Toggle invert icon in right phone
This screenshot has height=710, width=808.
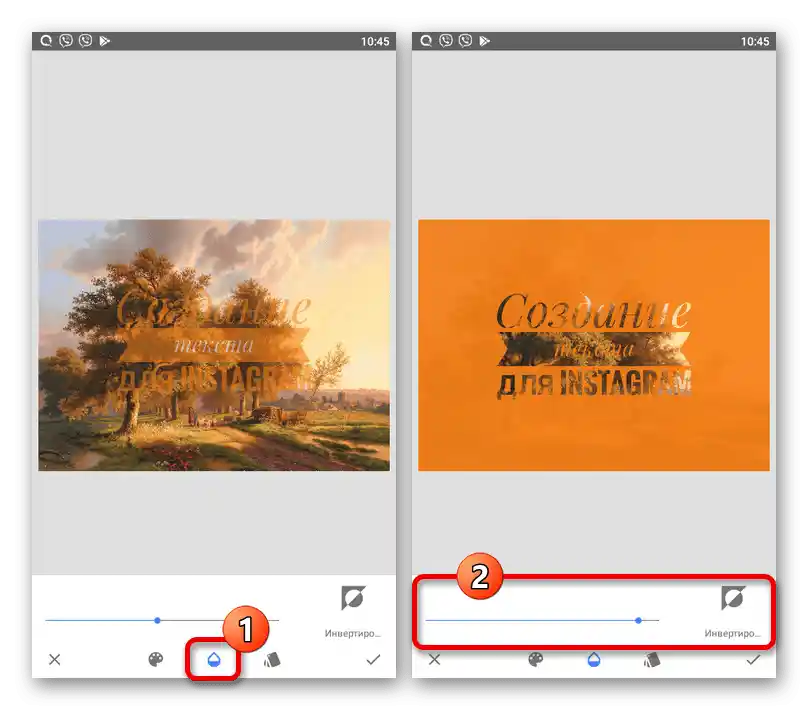tap(733, 598)
